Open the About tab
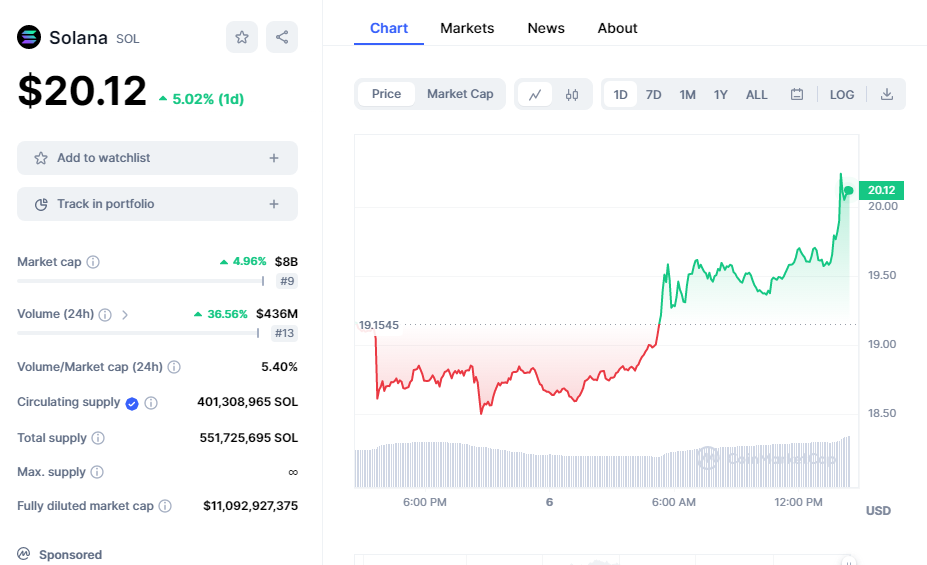Screen dimensions: 927x565 pyautogui.click(x=617, y=28)
